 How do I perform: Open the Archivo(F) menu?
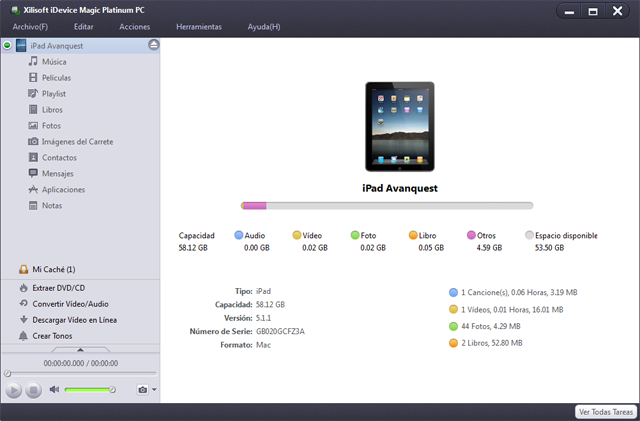pyautogui.click(x=30, y=27)
